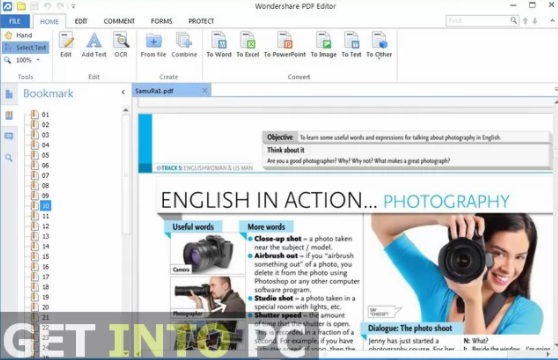
Task: Collapse the Bookmark panel with the arrow
Action: (x=123, y=92)
